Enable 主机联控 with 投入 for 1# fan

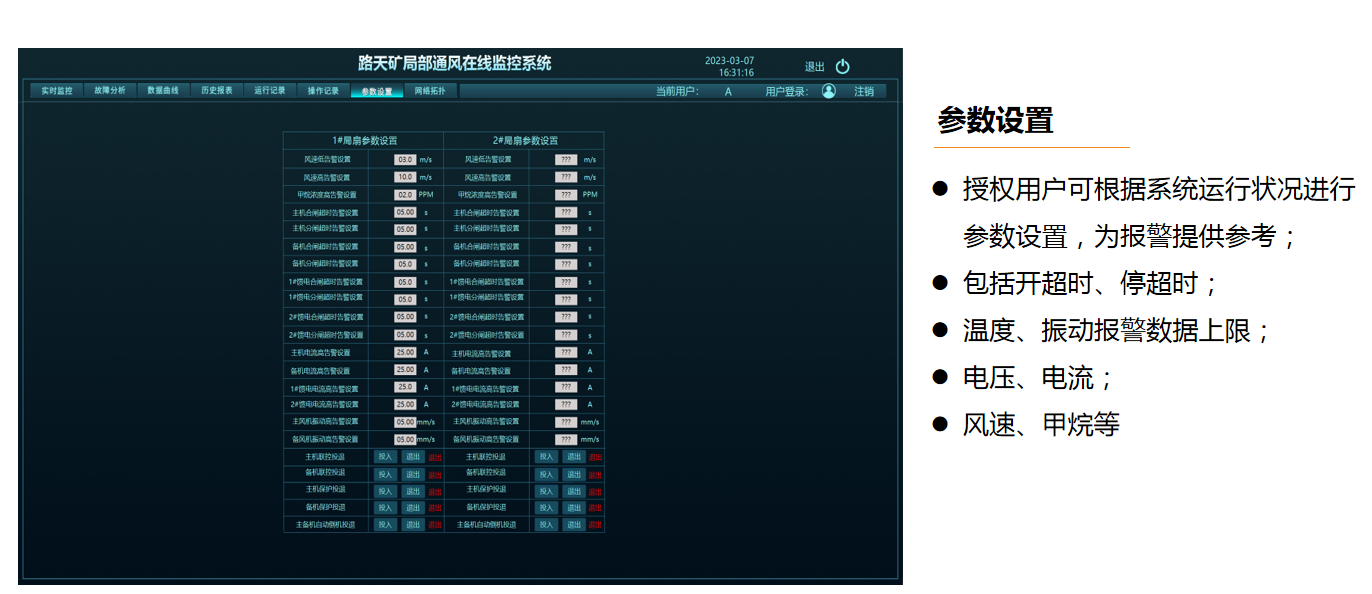[386, 457]
